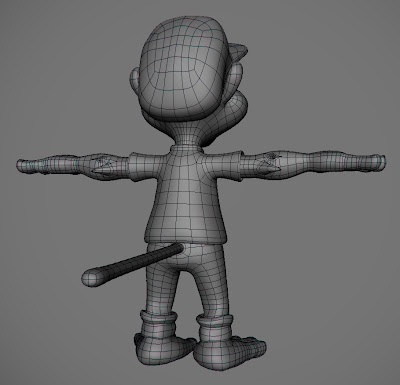
Task: Click the rounded tip of the tail
Action: tap(93, 277)
